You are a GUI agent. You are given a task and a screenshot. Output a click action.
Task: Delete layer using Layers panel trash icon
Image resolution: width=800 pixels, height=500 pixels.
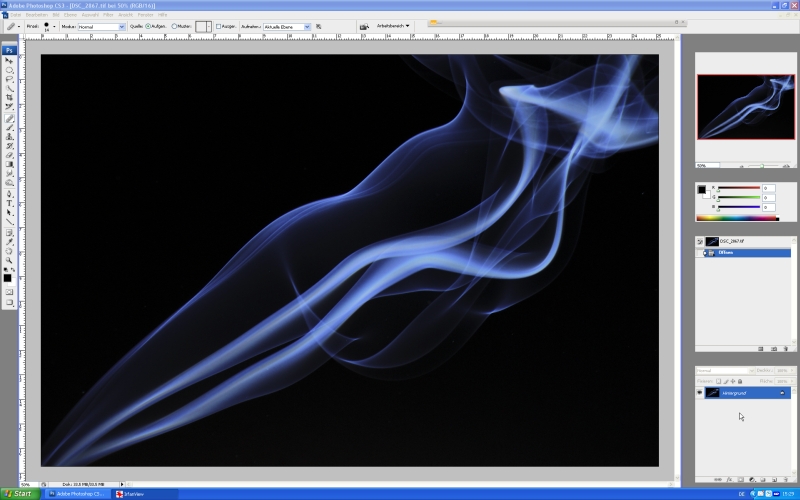(786, 480)
